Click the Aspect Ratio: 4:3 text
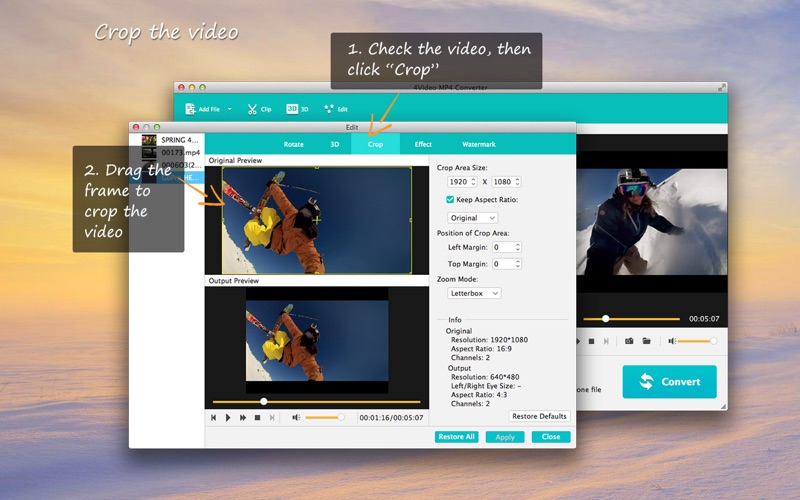 pos(479,395)
